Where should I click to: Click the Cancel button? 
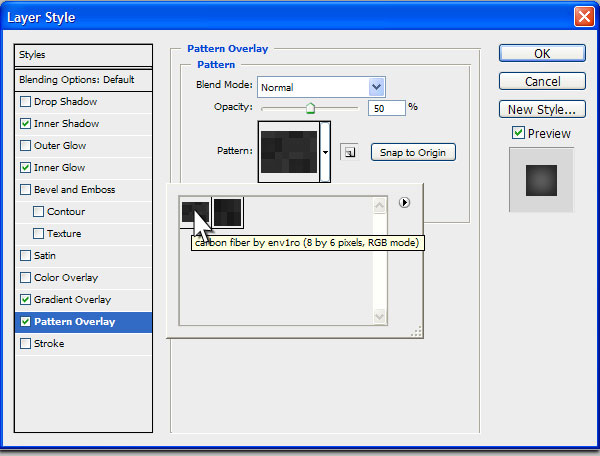[542, 81]
